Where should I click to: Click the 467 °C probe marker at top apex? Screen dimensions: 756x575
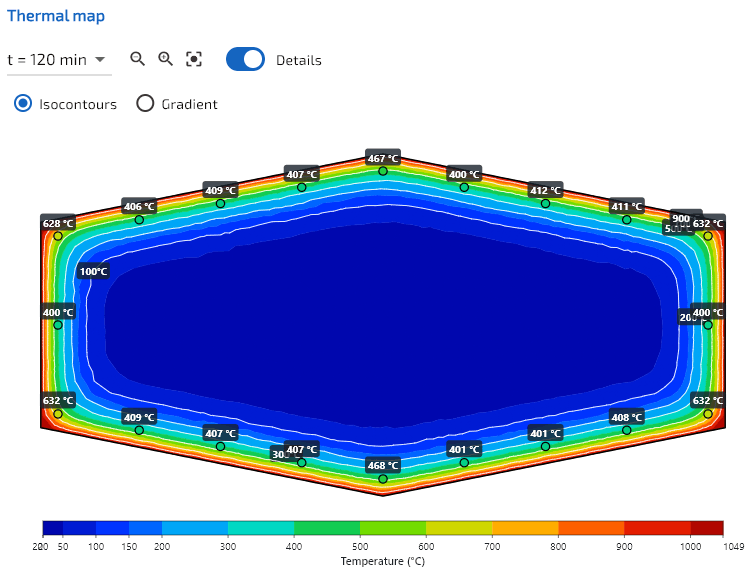(x=383, y=171)
